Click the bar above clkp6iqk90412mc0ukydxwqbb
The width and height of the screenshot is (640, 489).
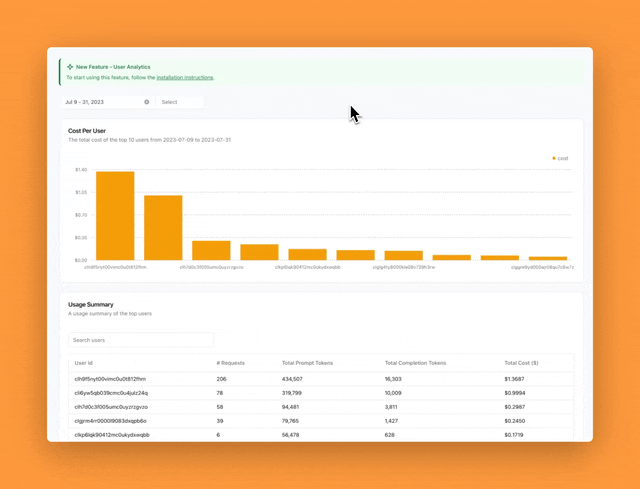[x=307, y=254]
